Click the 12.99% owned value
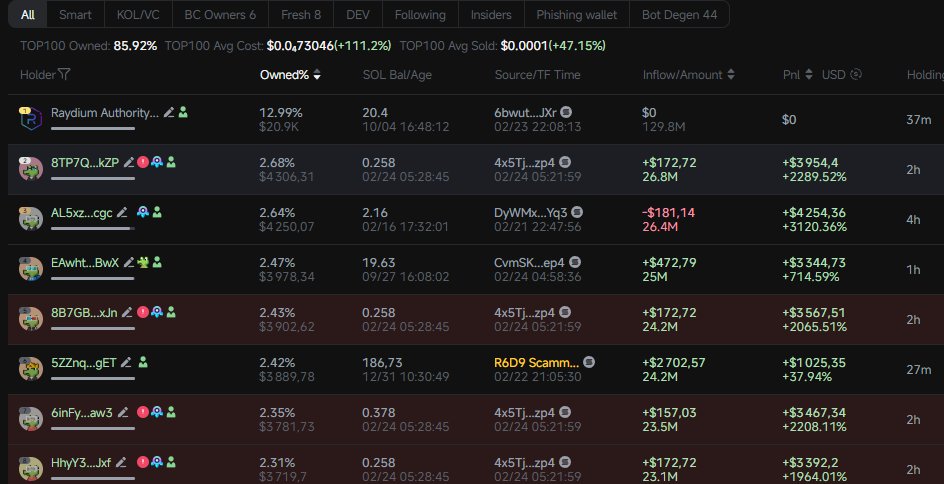The image size is (944, 484). pyautogui.click(x=281, y=113)
